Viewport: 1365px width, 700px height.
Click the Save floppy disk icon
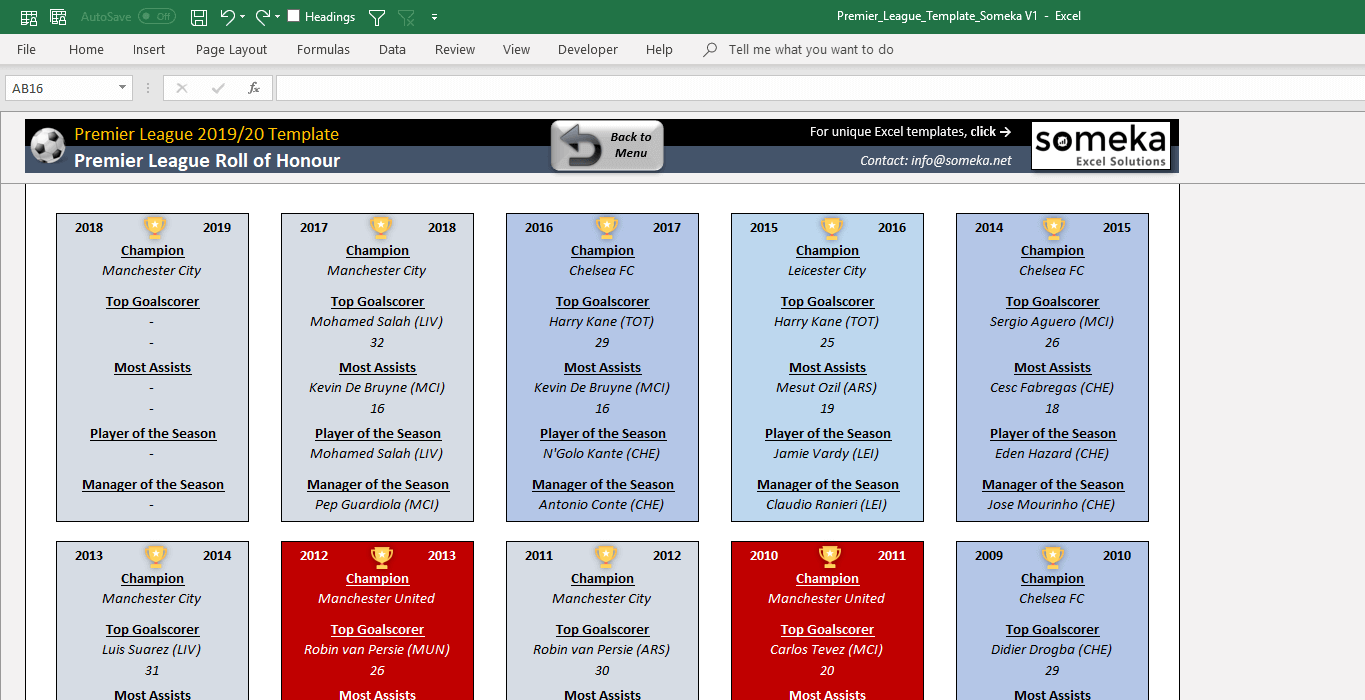(199, 17)
